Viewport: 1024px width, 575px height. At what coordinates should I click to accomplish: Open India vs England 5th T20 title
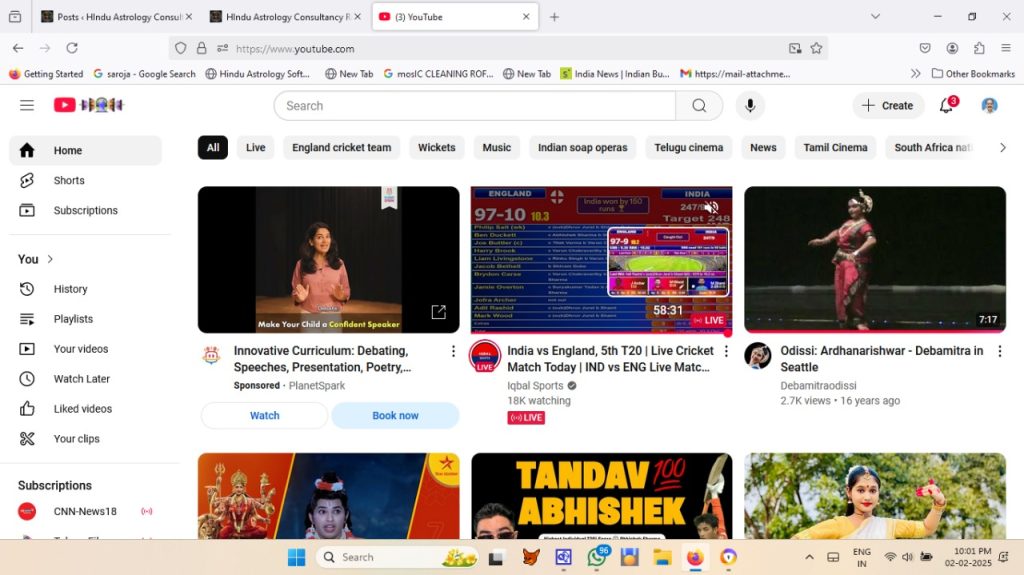[610, 359]
